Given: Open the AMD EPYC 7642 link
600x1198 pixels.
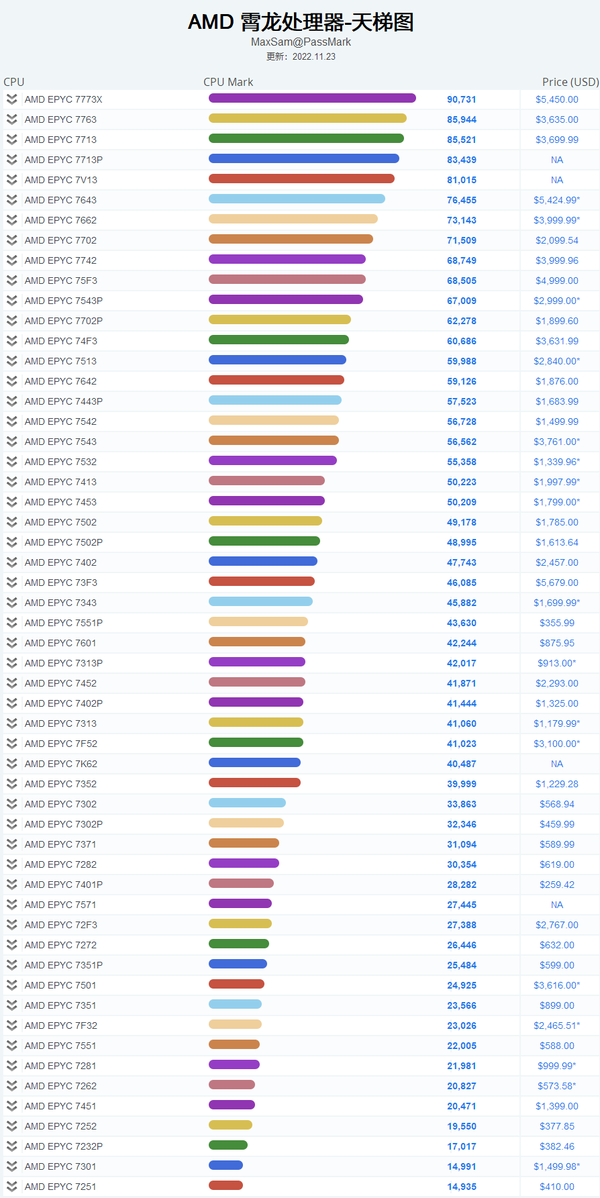Looking at the screenshot, I should point(60,381).
